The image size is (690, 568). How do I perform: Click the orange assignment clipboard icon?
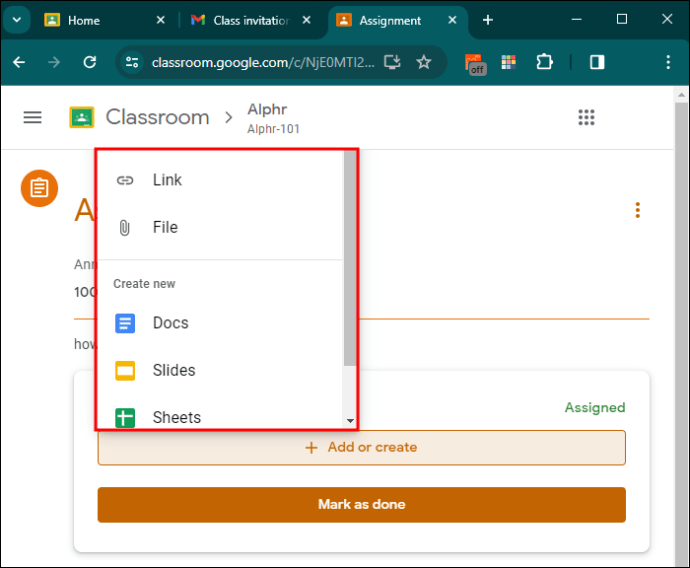40,188
